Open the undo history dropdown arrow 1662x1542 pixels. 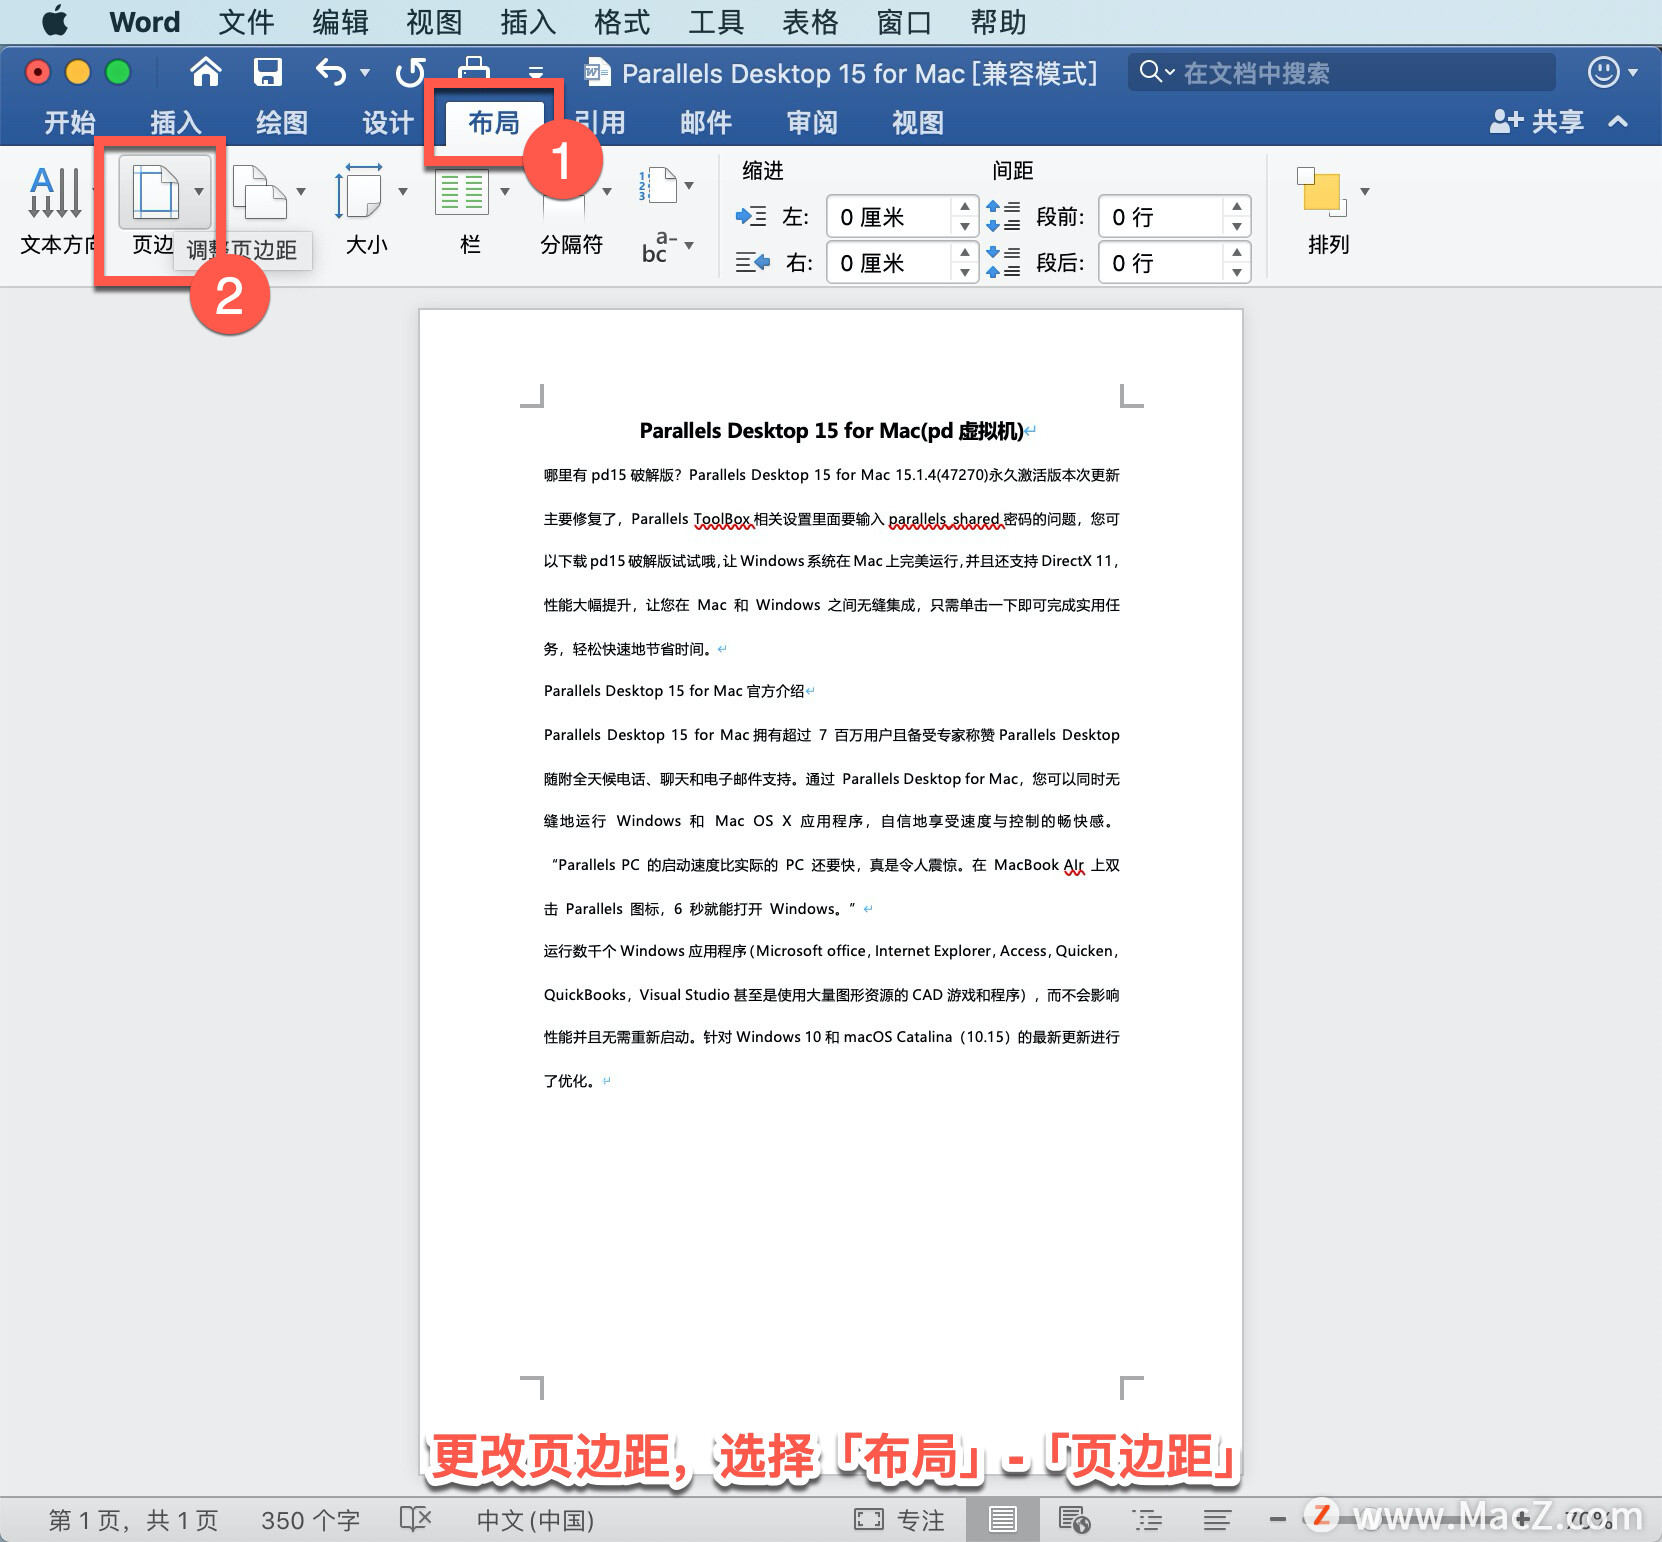365,72
